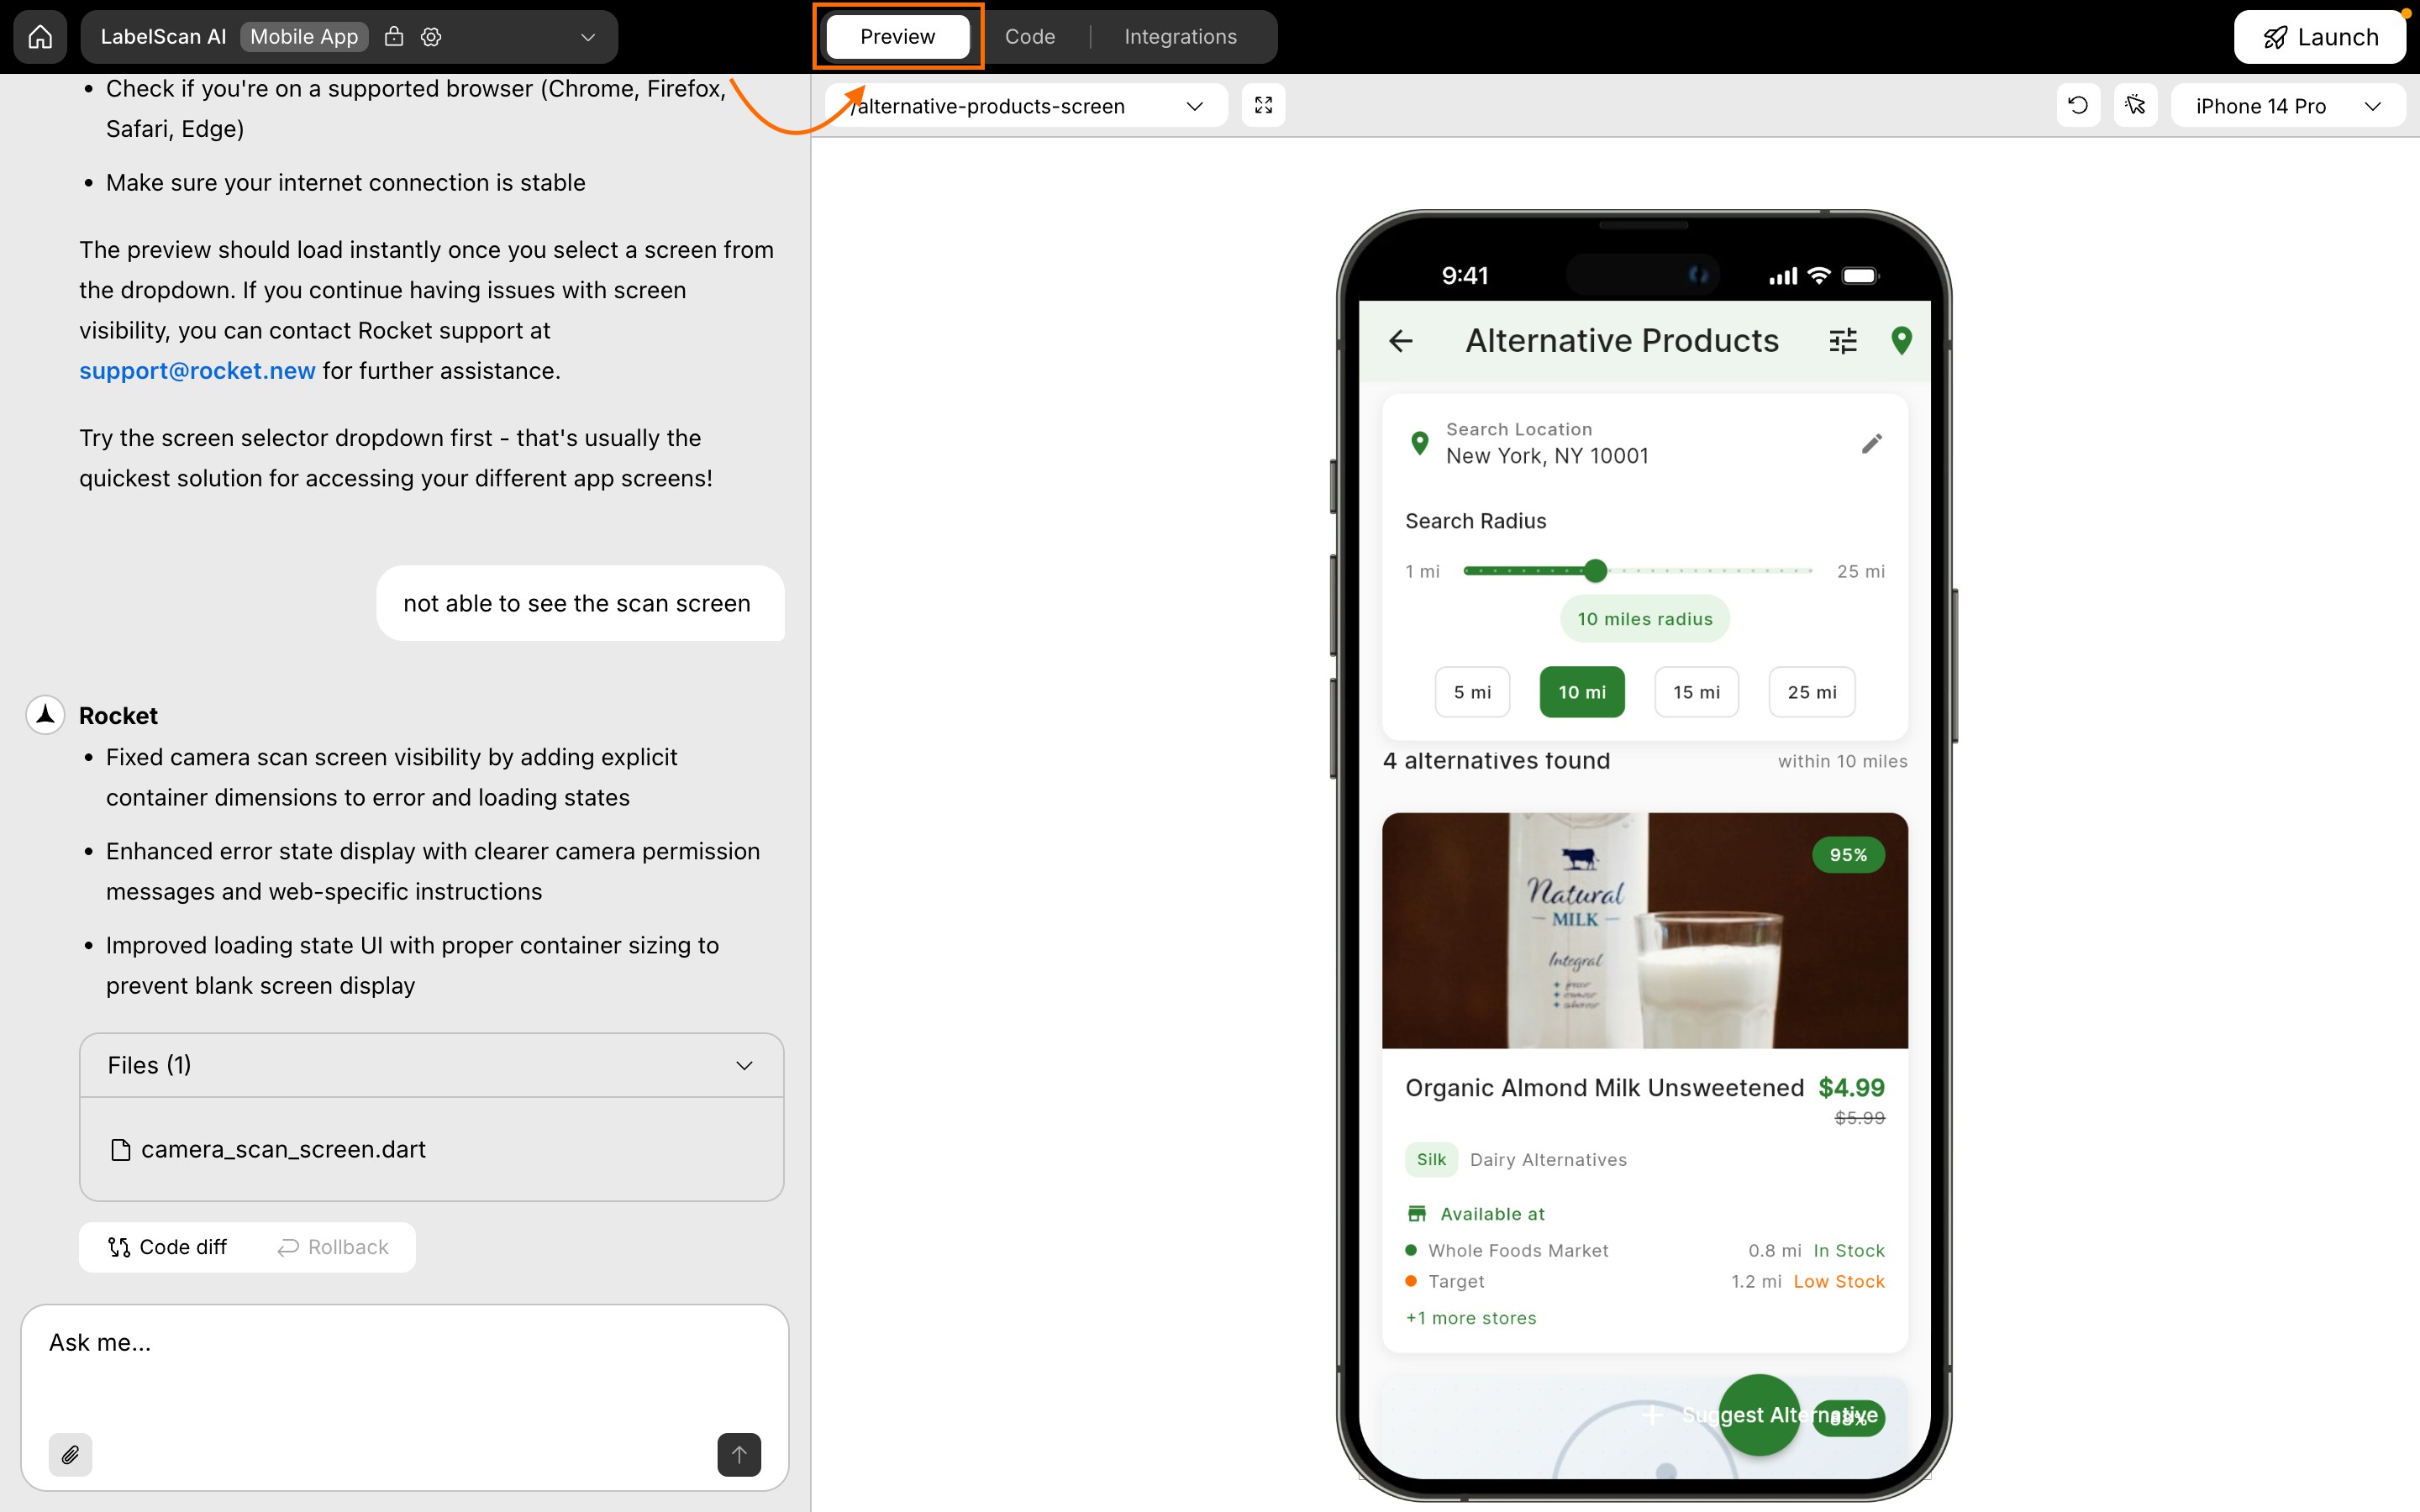Click the lock icon next to LabelScan AI
This screenshot has width=2420, height=1512.
pos(393,36)
